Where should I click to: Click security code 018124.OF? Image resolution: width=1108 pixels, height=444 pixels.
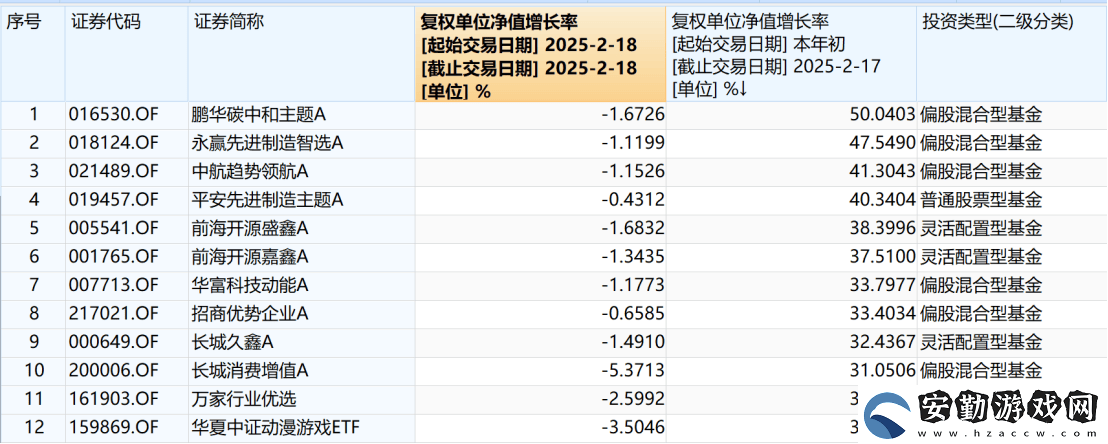(x=114, y=144)
